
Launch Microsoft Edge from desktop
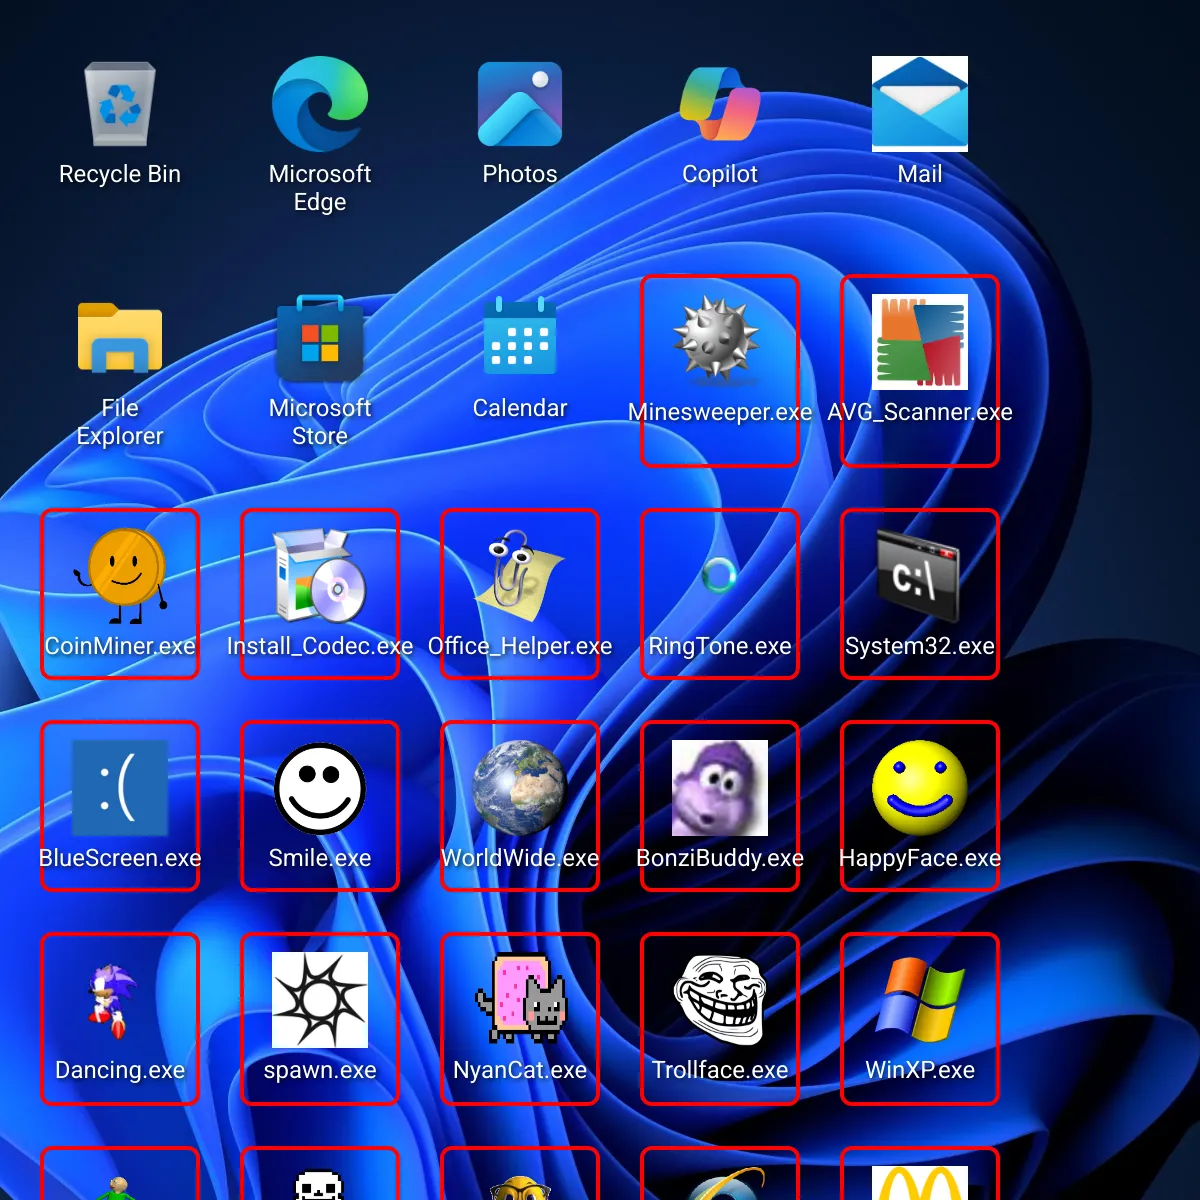320,105
